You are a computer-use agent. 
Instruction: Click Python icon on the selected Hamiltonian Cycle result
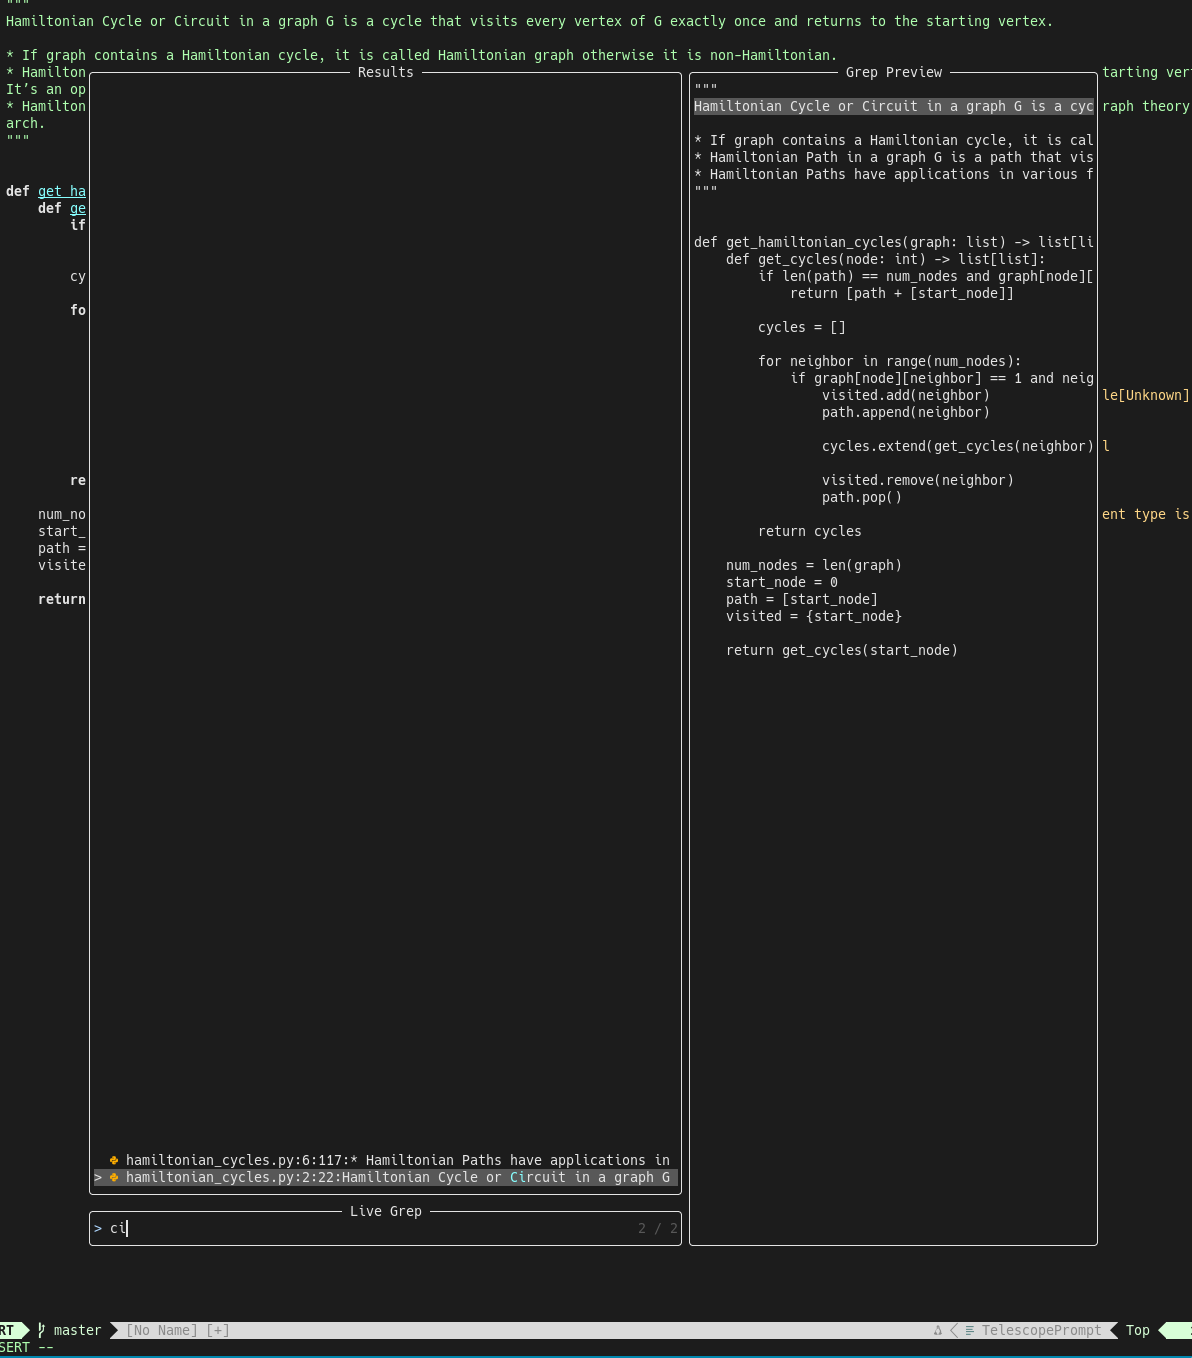(114, 1177)
